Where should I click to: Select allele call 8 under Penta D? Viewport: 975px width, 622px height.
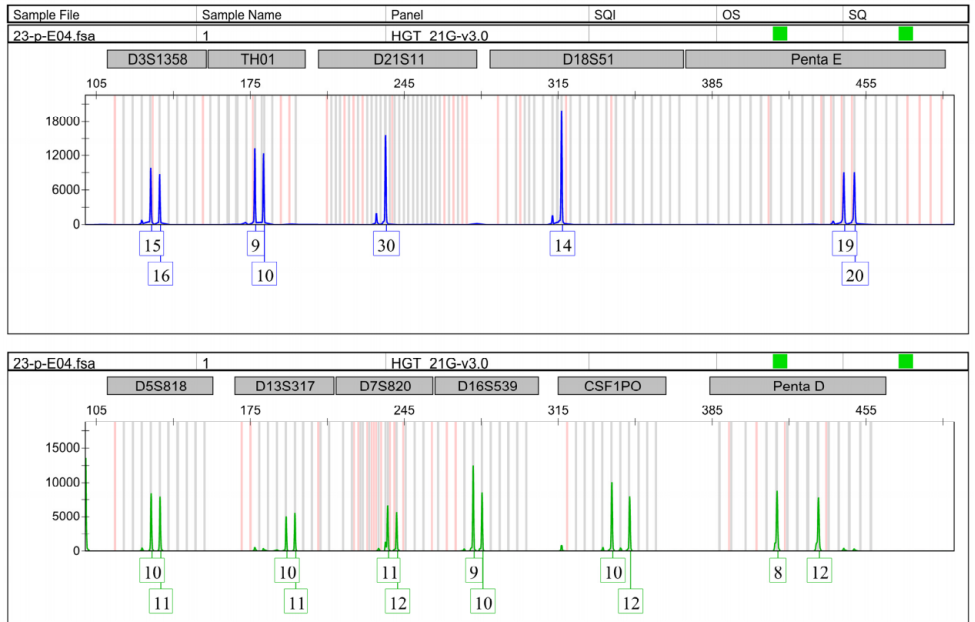coord(778,572)
